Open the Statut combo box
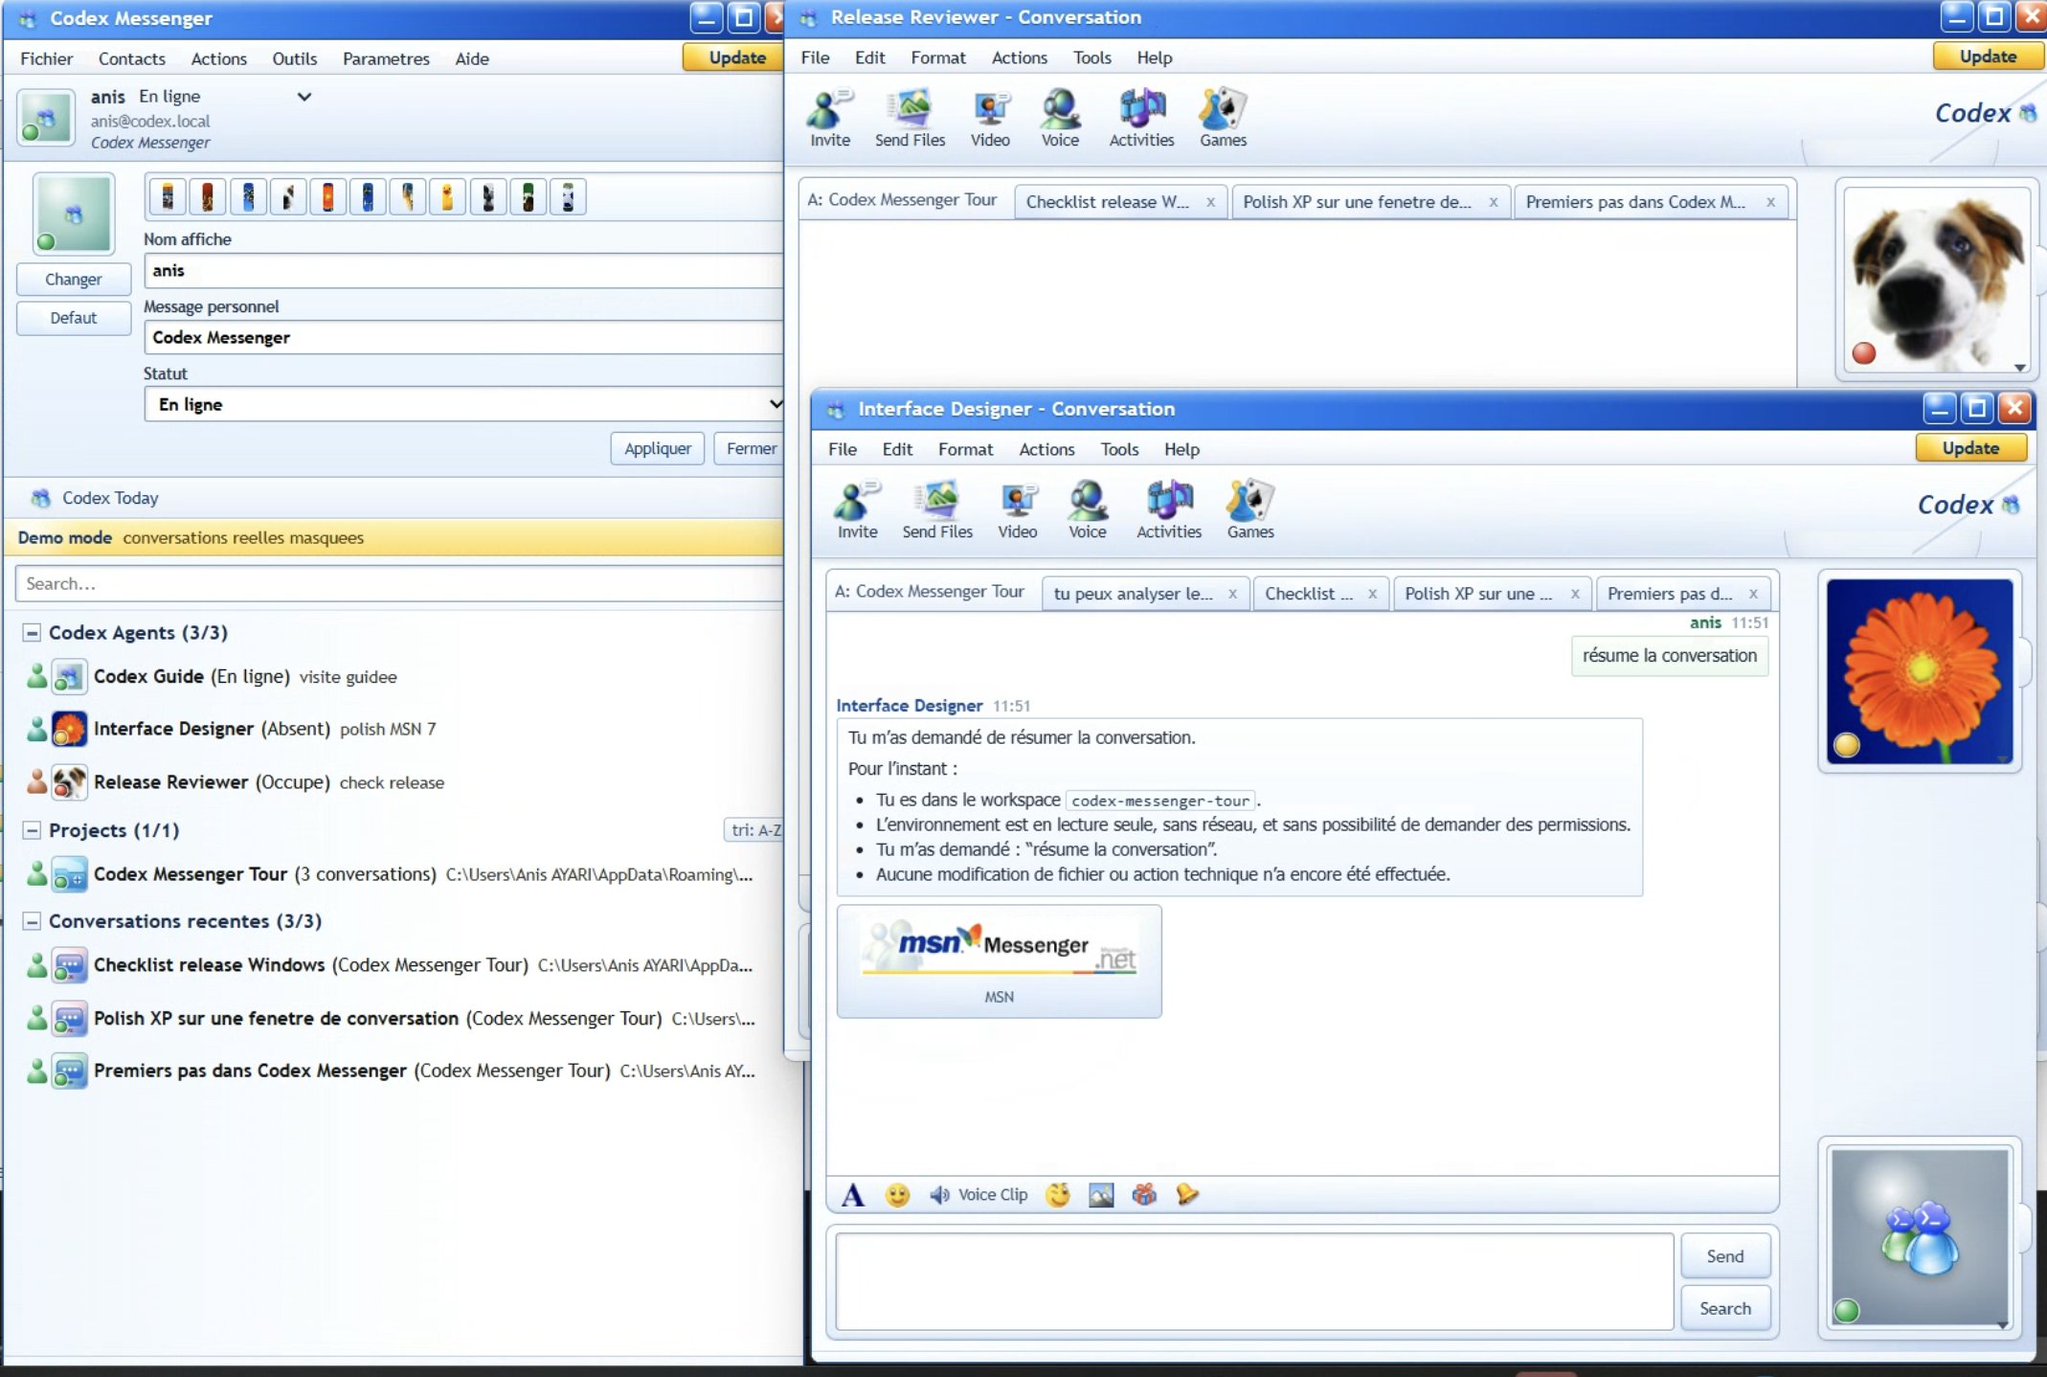Screen dimensions: 2047x1377 [464, 405]
